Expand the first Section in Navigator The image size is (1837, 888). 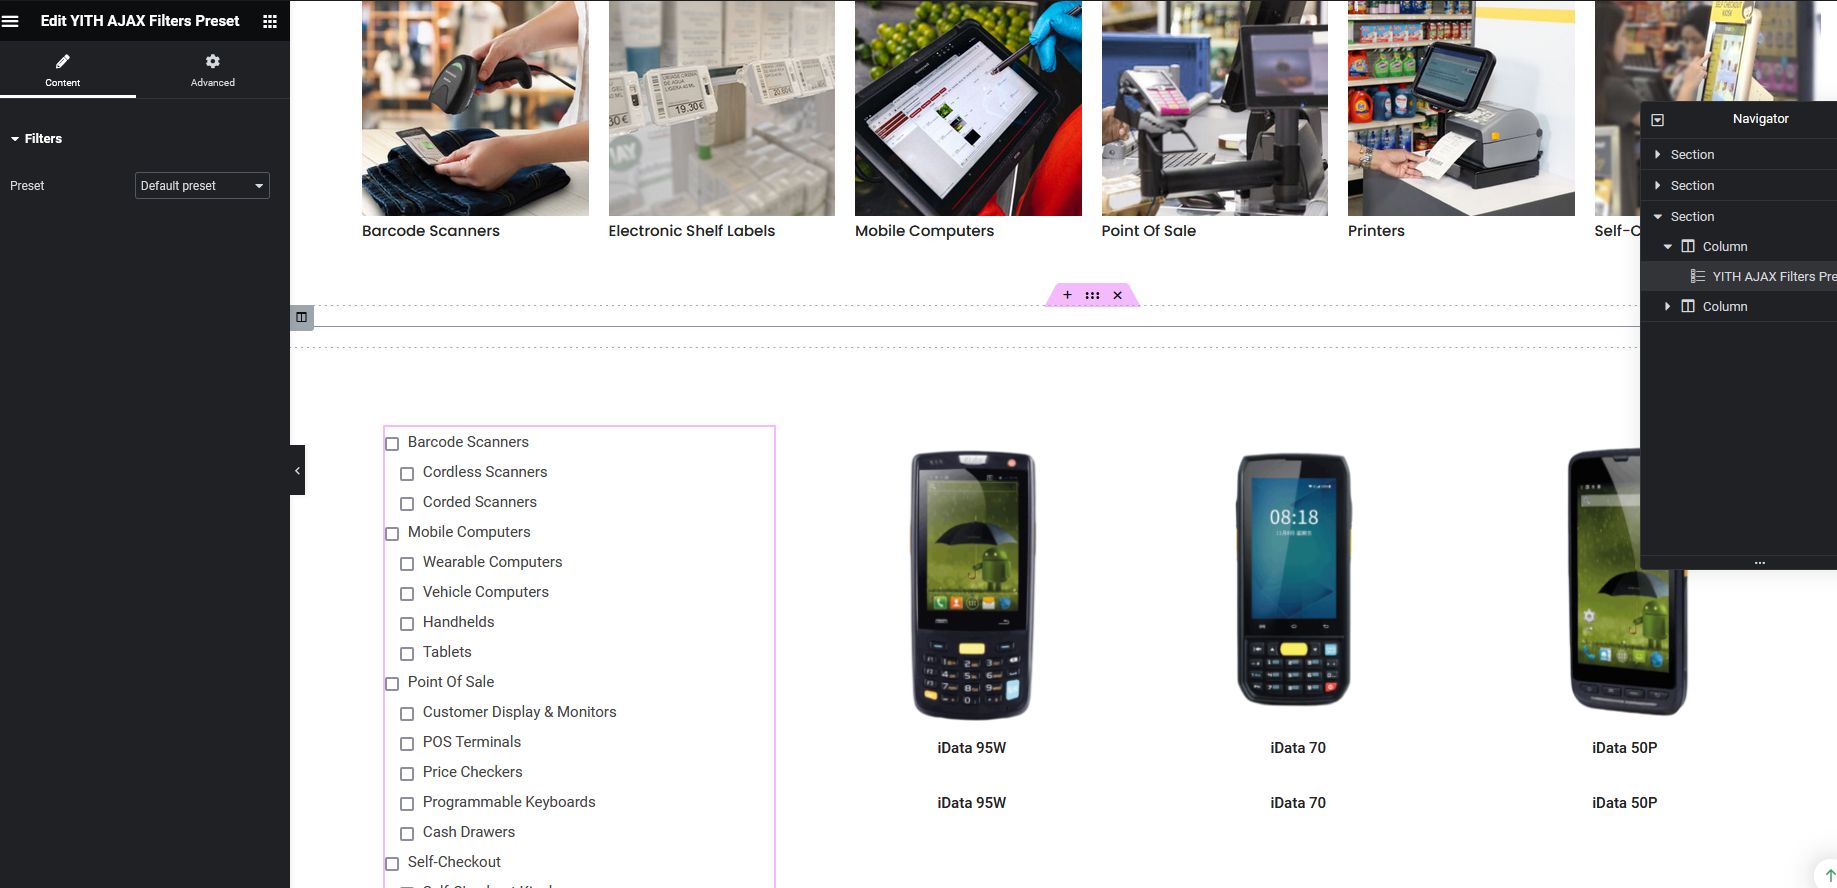(1658, 154)
